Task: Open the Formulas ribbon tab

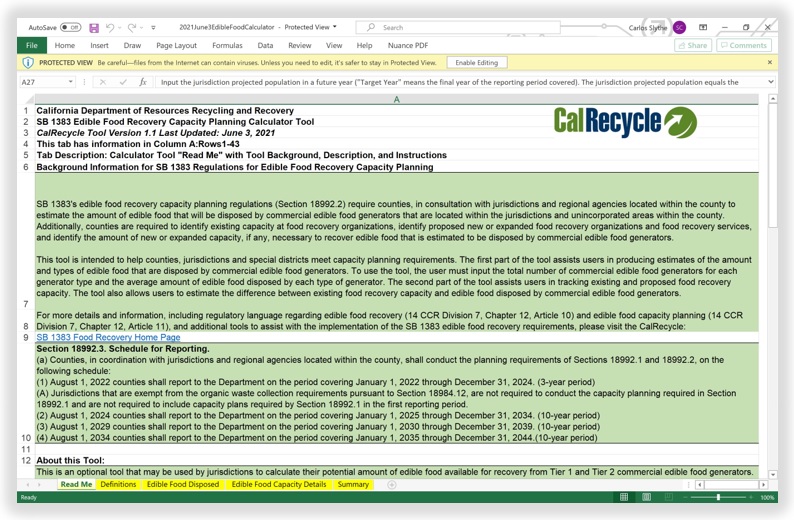Action: coord(227,46)
